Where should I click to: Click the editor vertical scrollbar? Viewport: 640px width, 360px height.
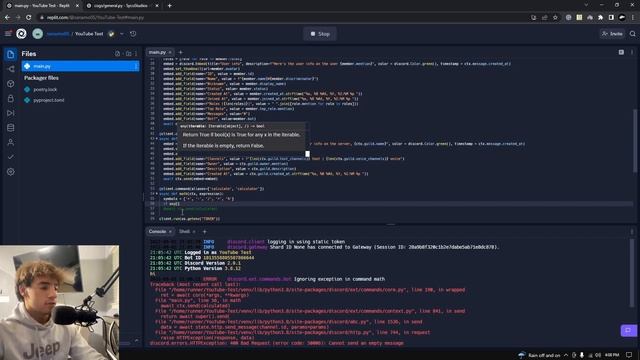(x=635, y=141)
